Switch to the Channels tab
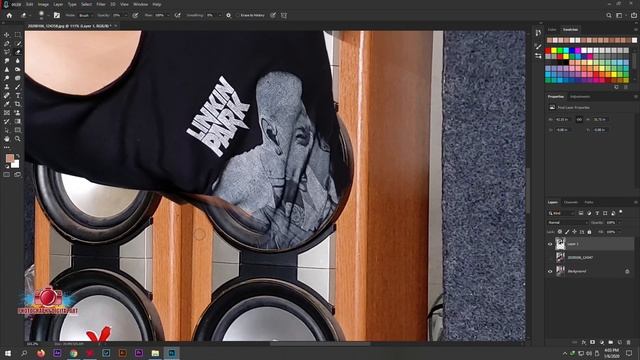The height and width of the screenshot is (360, 640). [571, 202]
